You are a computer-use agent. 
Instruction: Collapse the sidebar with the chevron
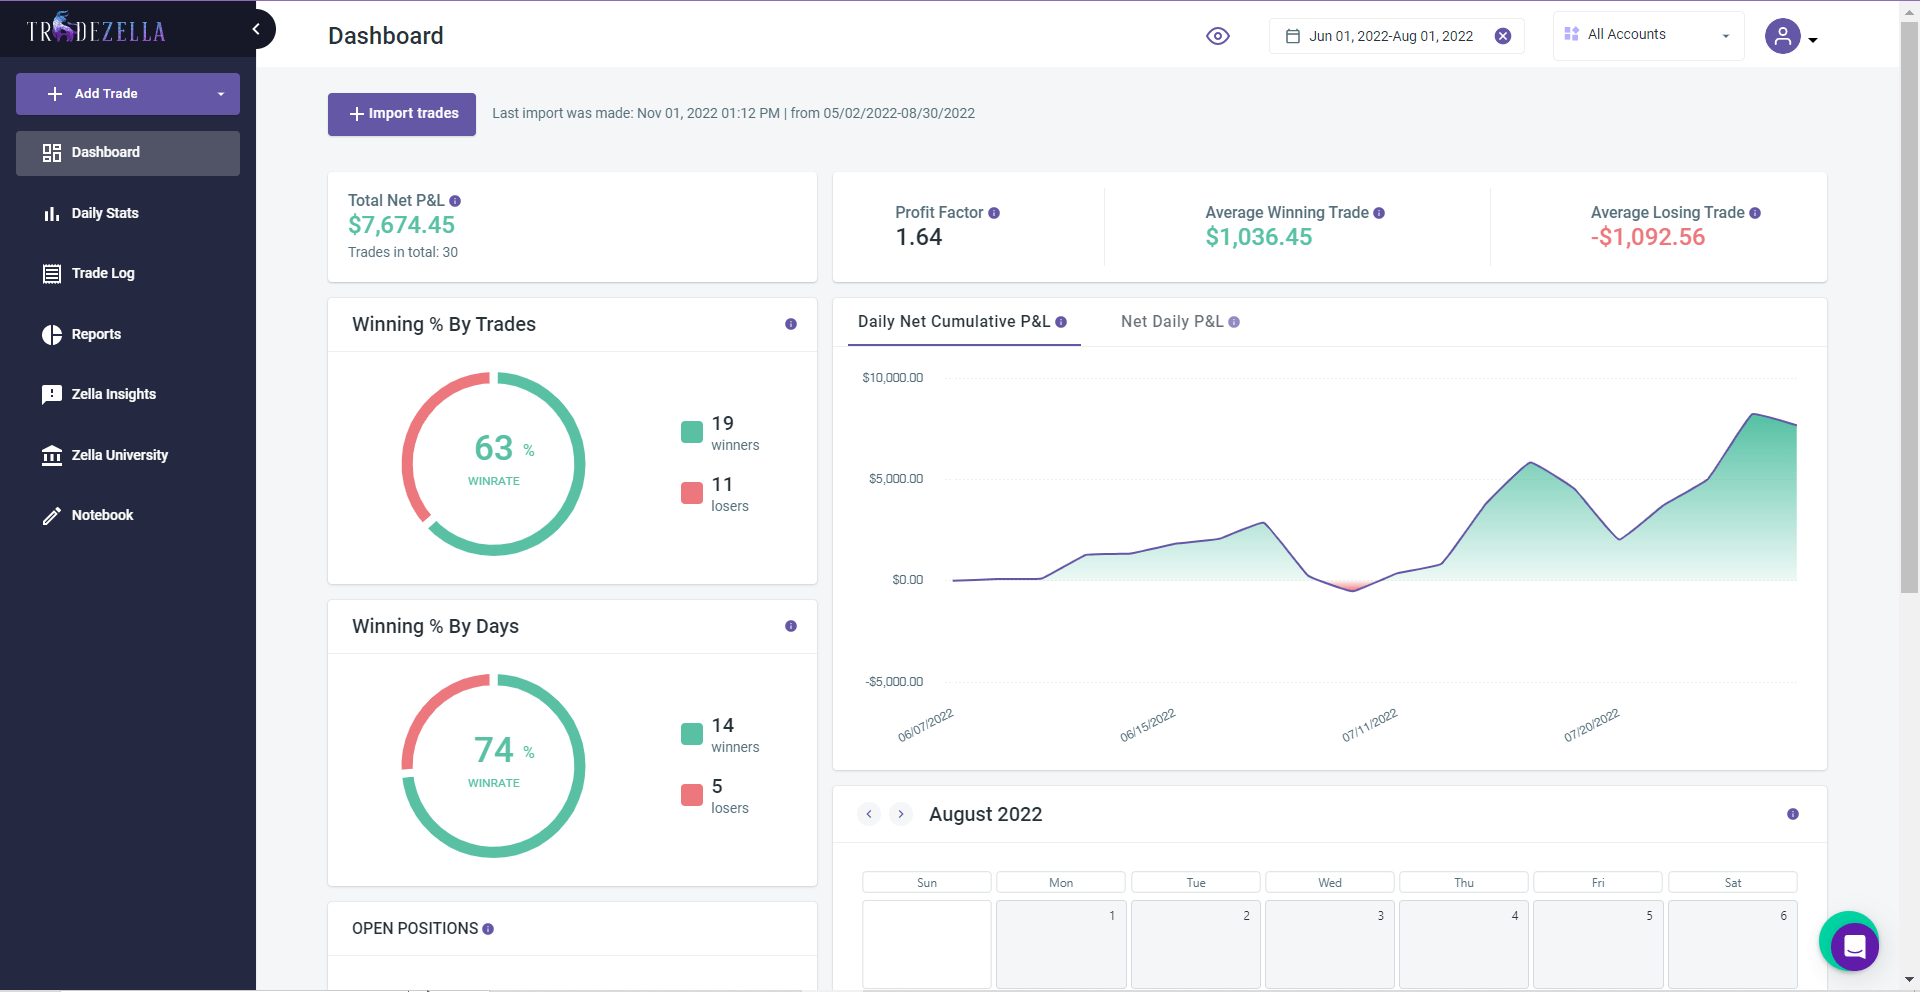click(x=256, y=29)
